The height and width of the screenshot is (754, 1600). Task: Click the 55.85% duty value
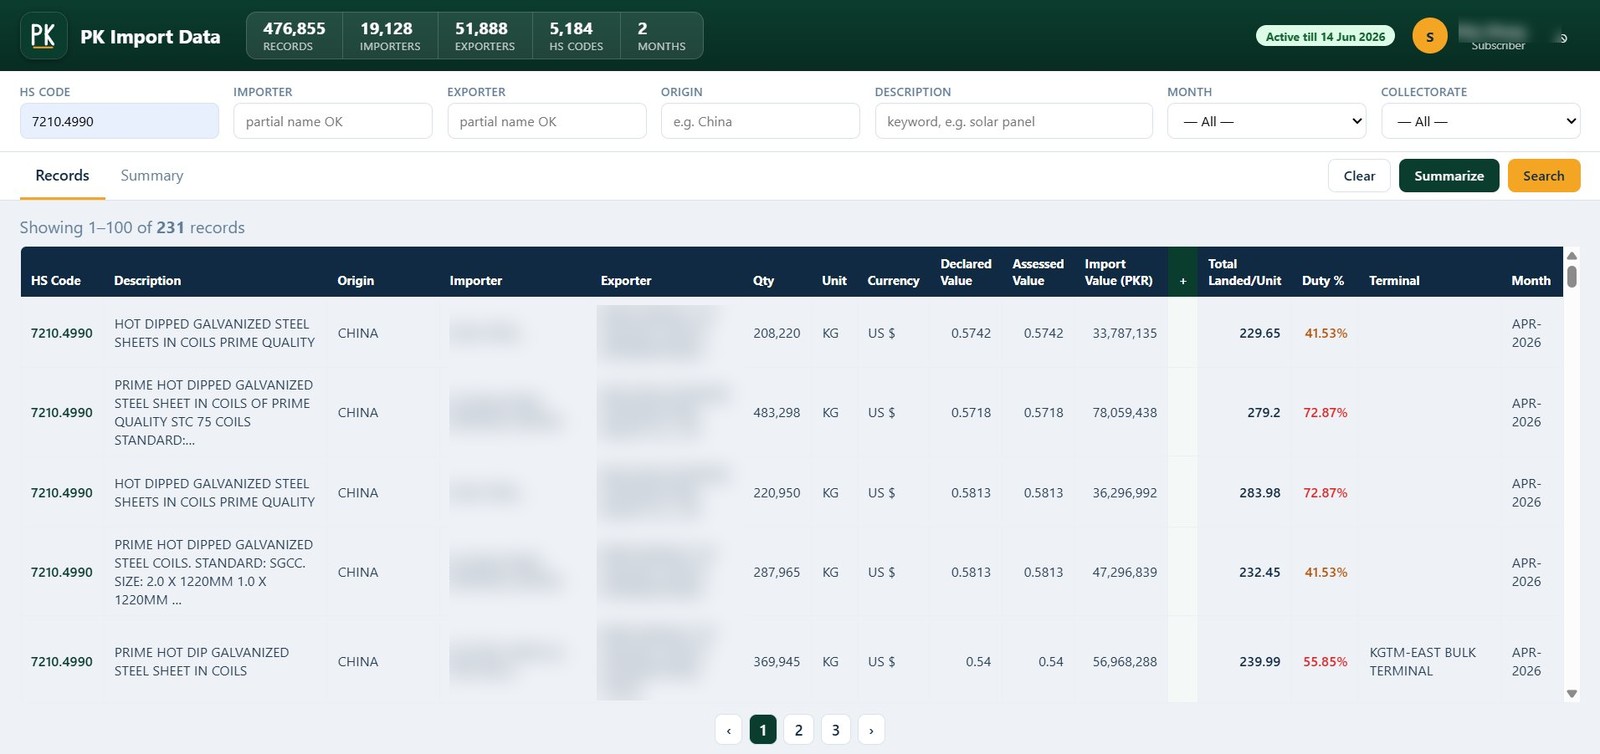[x=1325, y=662]
